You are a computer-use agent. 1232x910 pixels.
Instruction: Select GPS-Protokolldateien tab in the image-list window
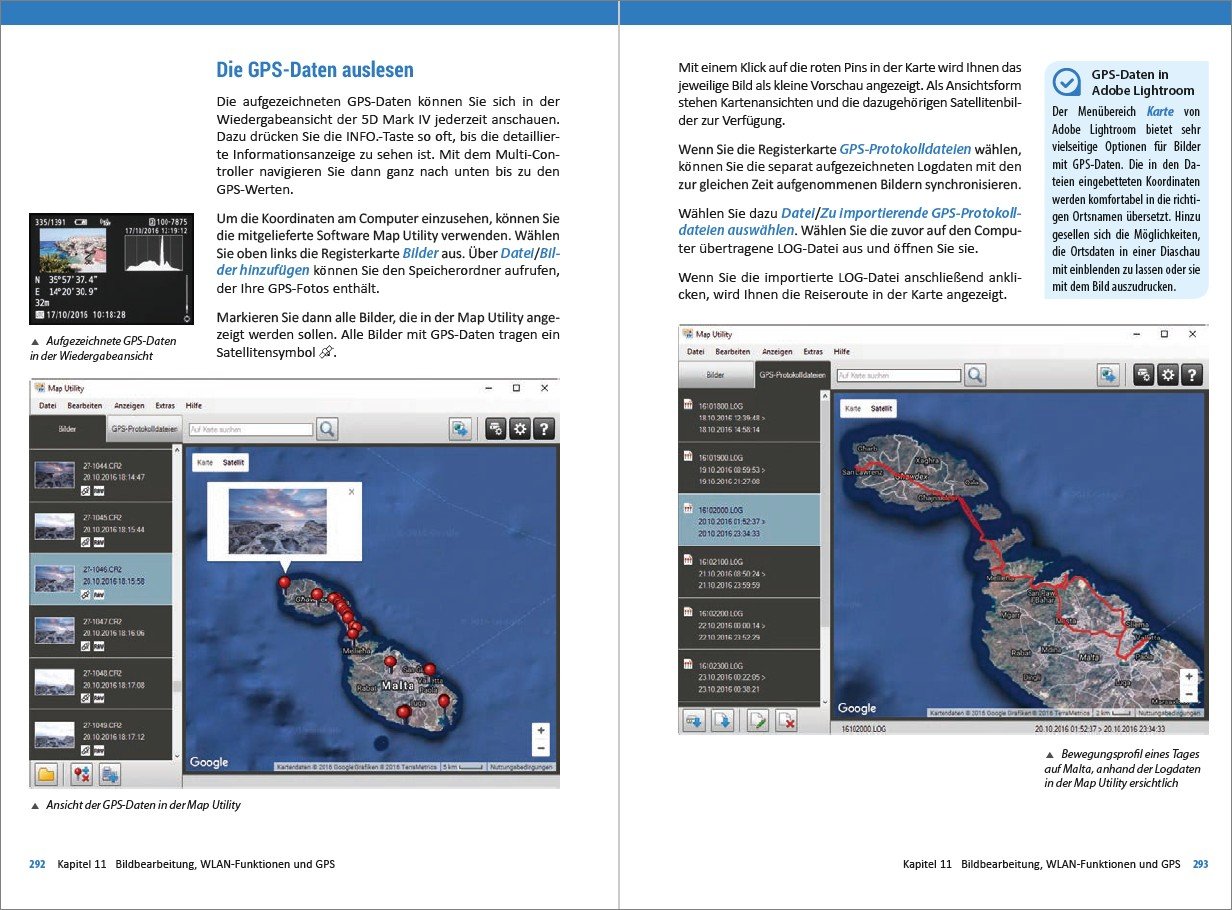pos(144,429)
